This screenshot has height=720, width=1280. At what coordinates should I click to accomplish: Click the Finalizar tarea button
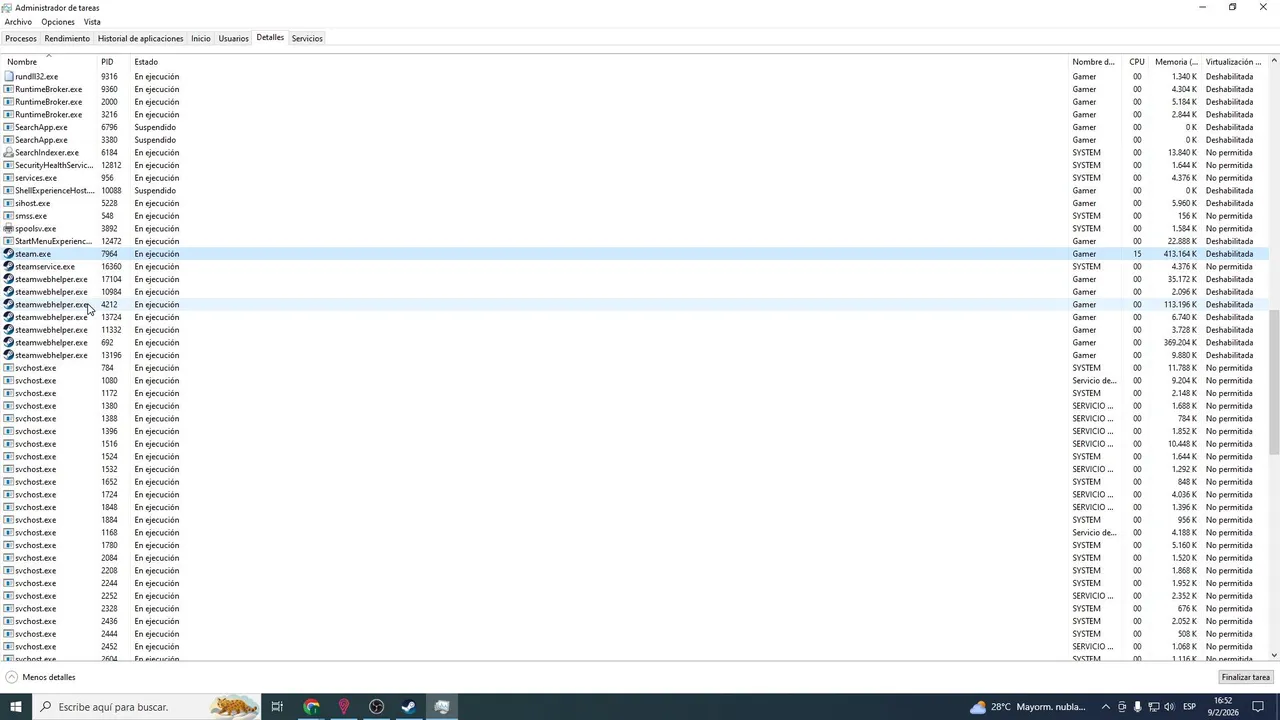[x=1245, y=677]
